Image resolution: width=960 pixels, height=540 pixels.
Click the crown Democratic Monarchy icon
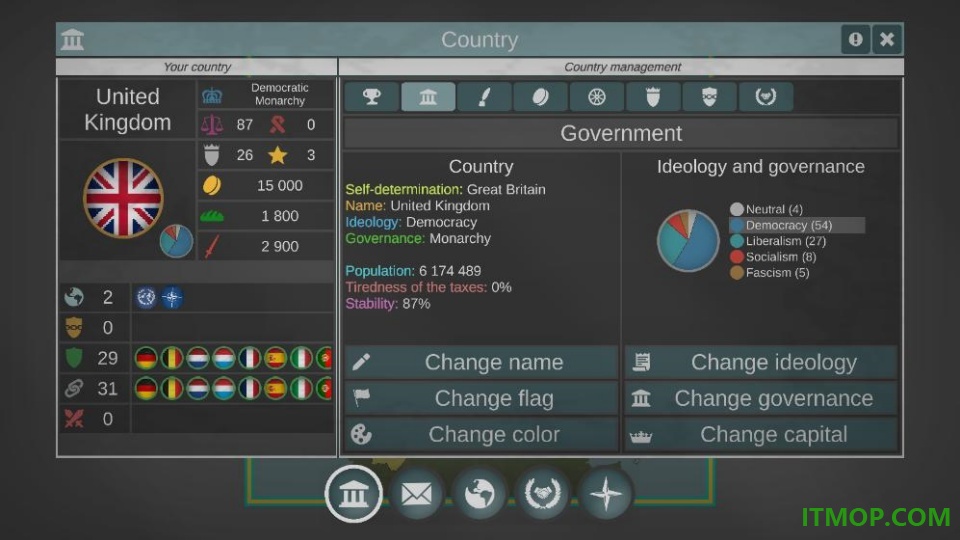pyautogui.click(x=212, y=95)
